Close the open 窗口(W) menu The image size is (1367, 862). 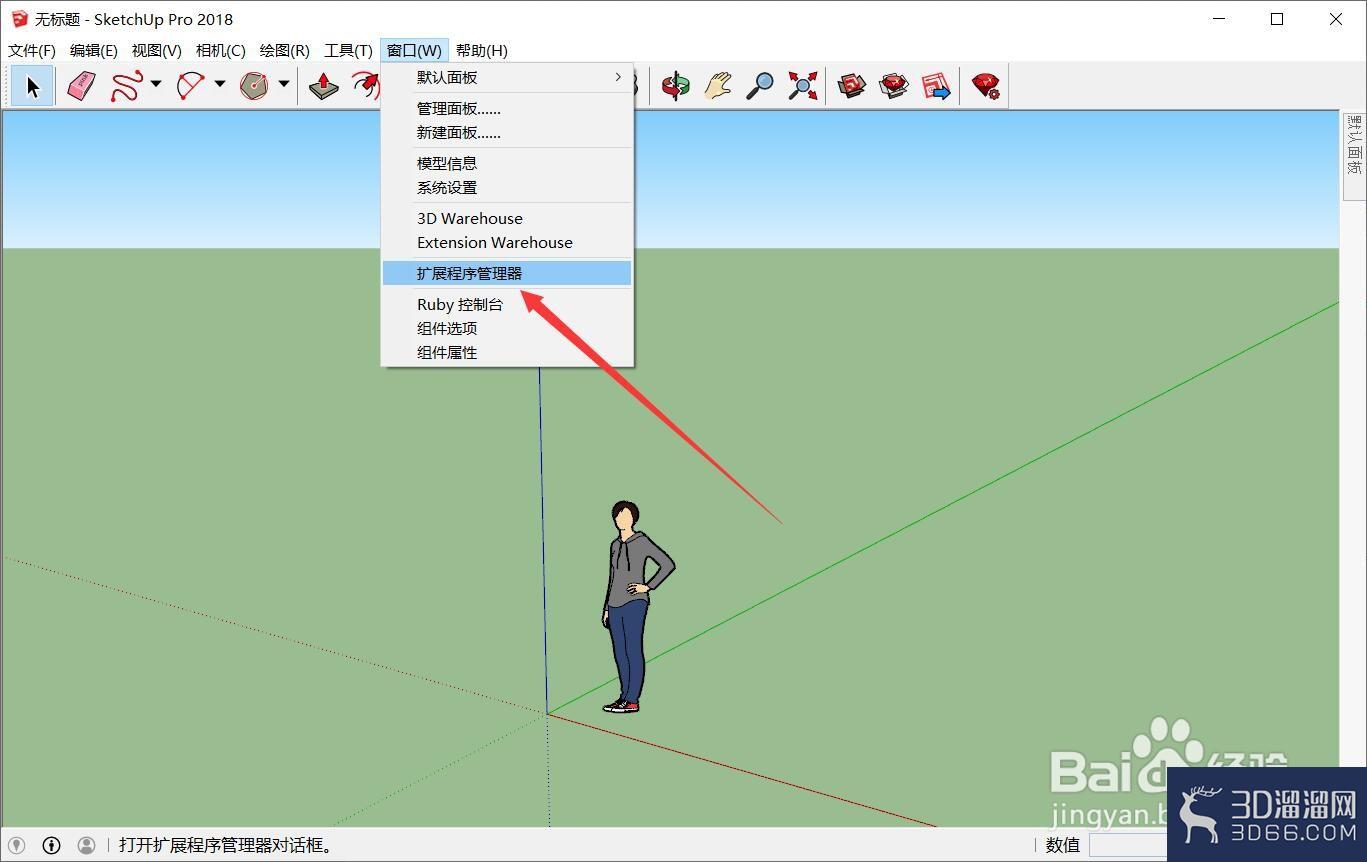pyautogui.click(x=414, y=50)
